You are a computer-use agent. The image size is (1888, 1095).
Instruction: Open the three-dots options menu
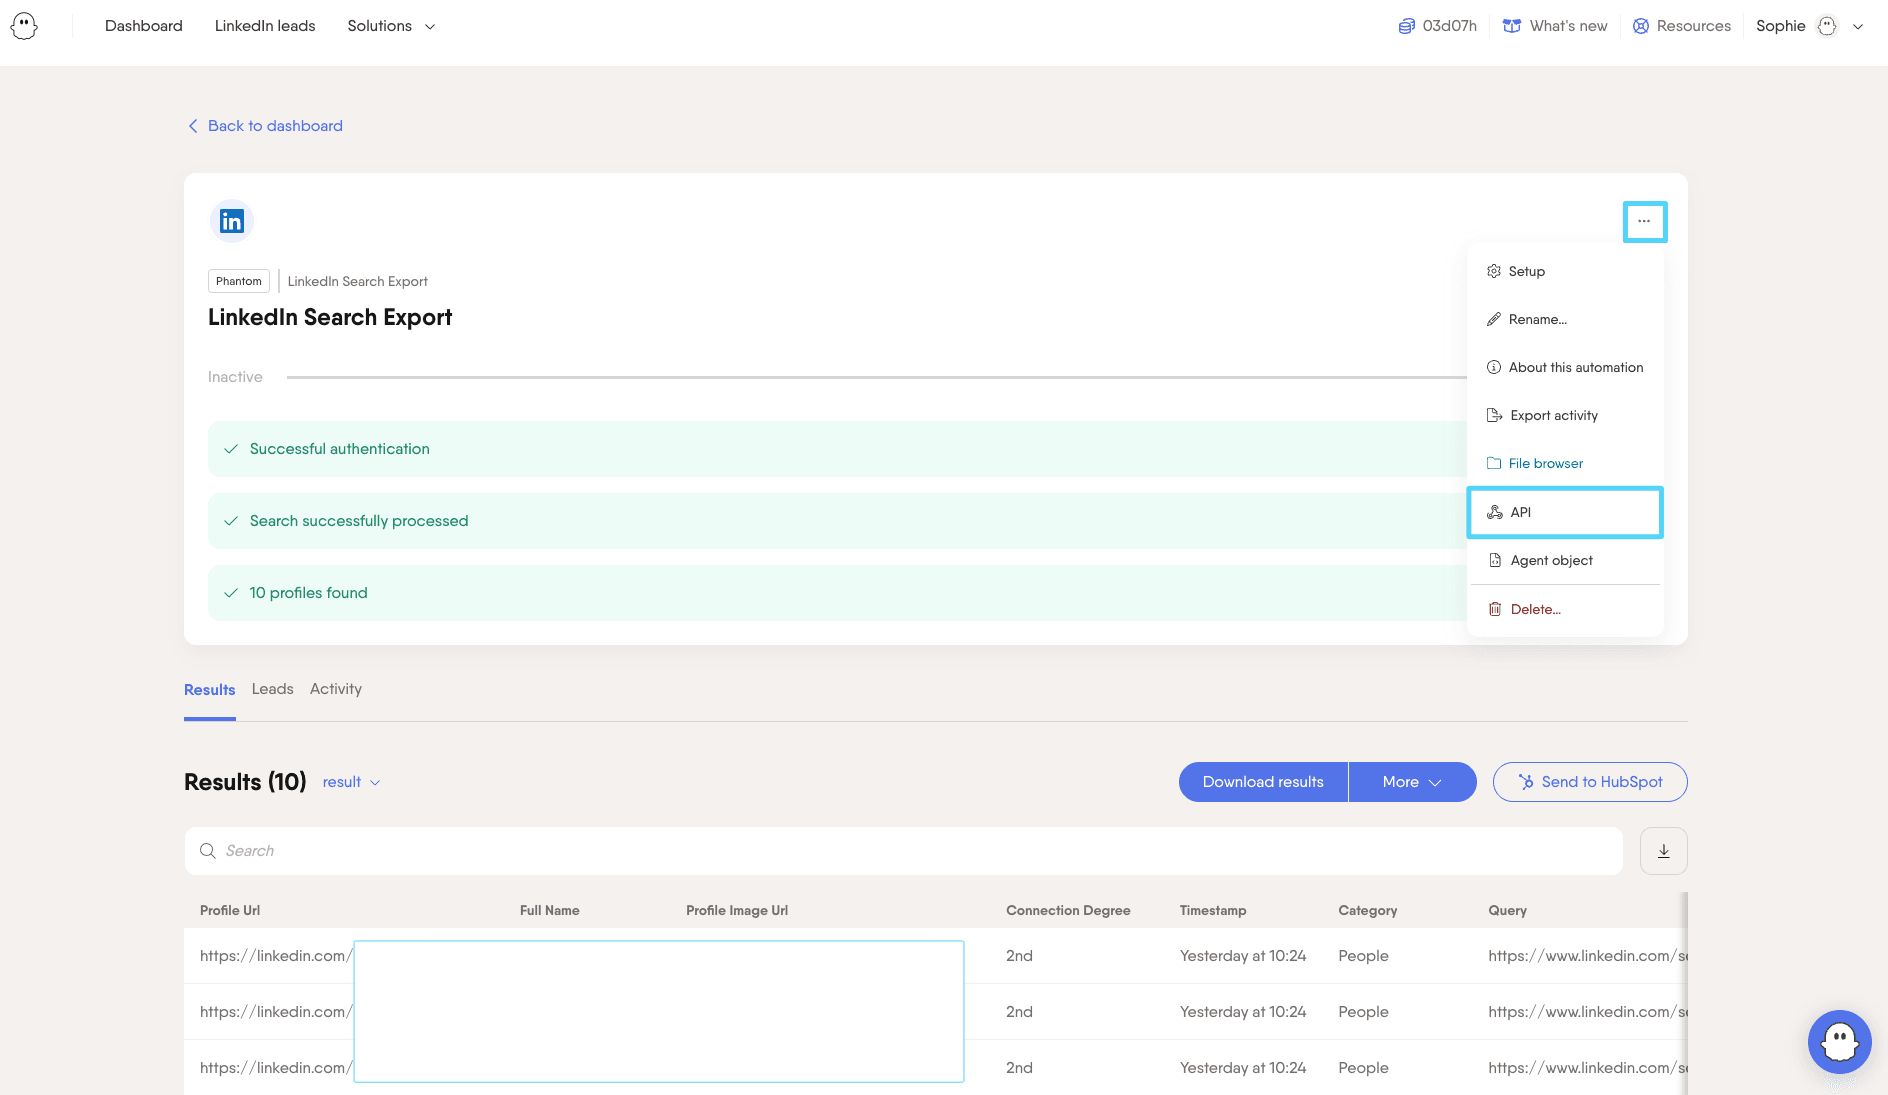click(1644, 221)
